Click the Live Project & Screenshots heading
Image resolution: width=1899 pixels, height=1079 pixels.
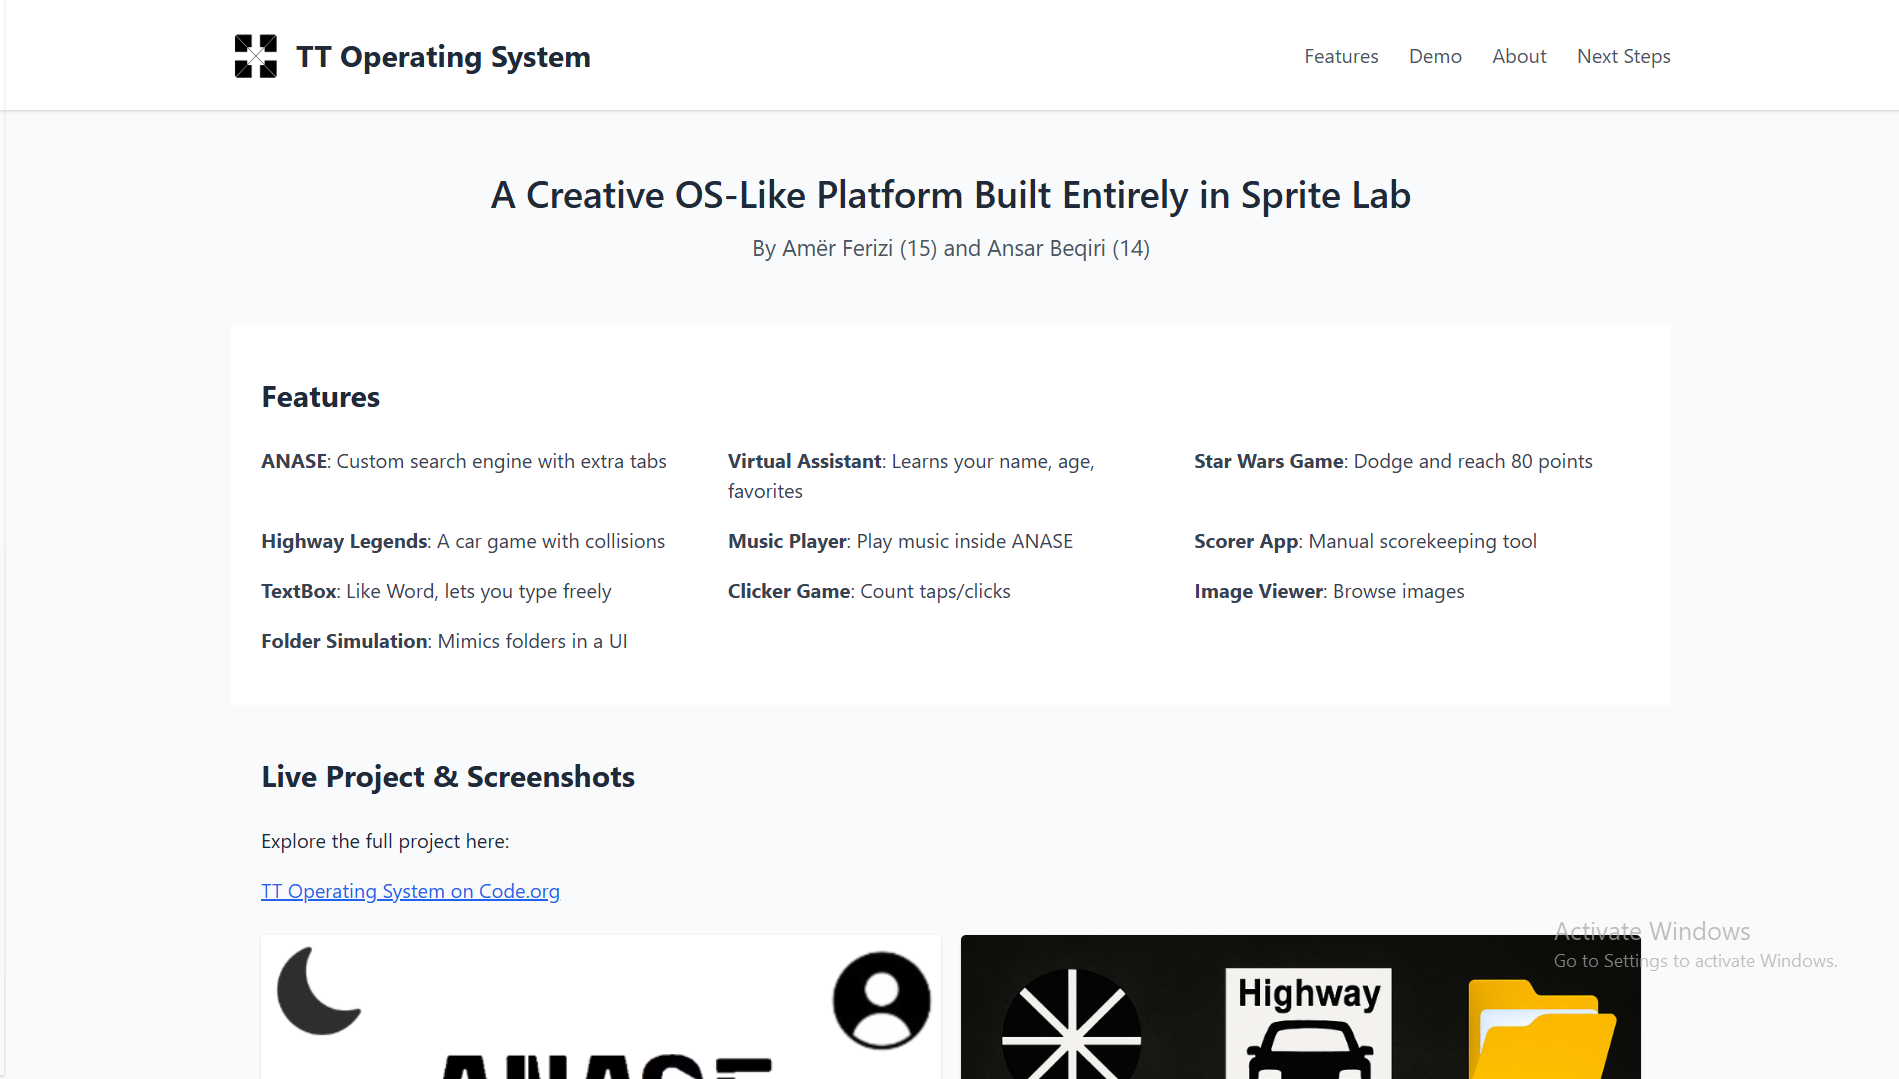click(448, 777)
